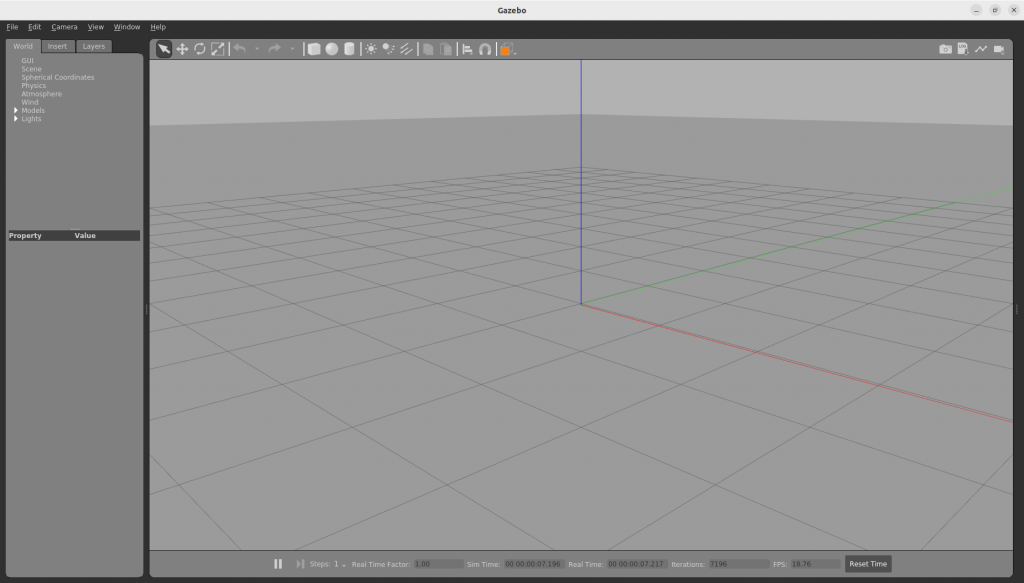The width and height of the screenshot is (1024, 583).
Task: Pause the simulation
Action: [278, 563]
